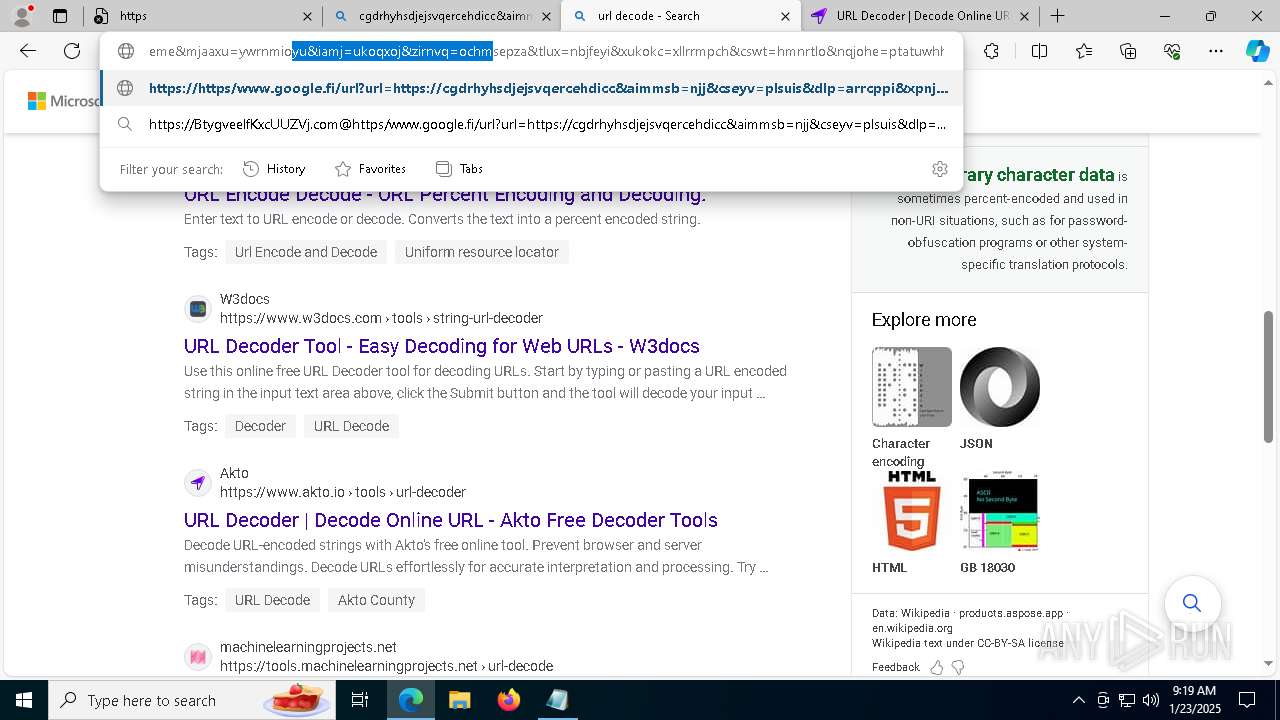Open the network tray icon
The width and height of the screenshot is (1280, 720).
[1127, 700]
